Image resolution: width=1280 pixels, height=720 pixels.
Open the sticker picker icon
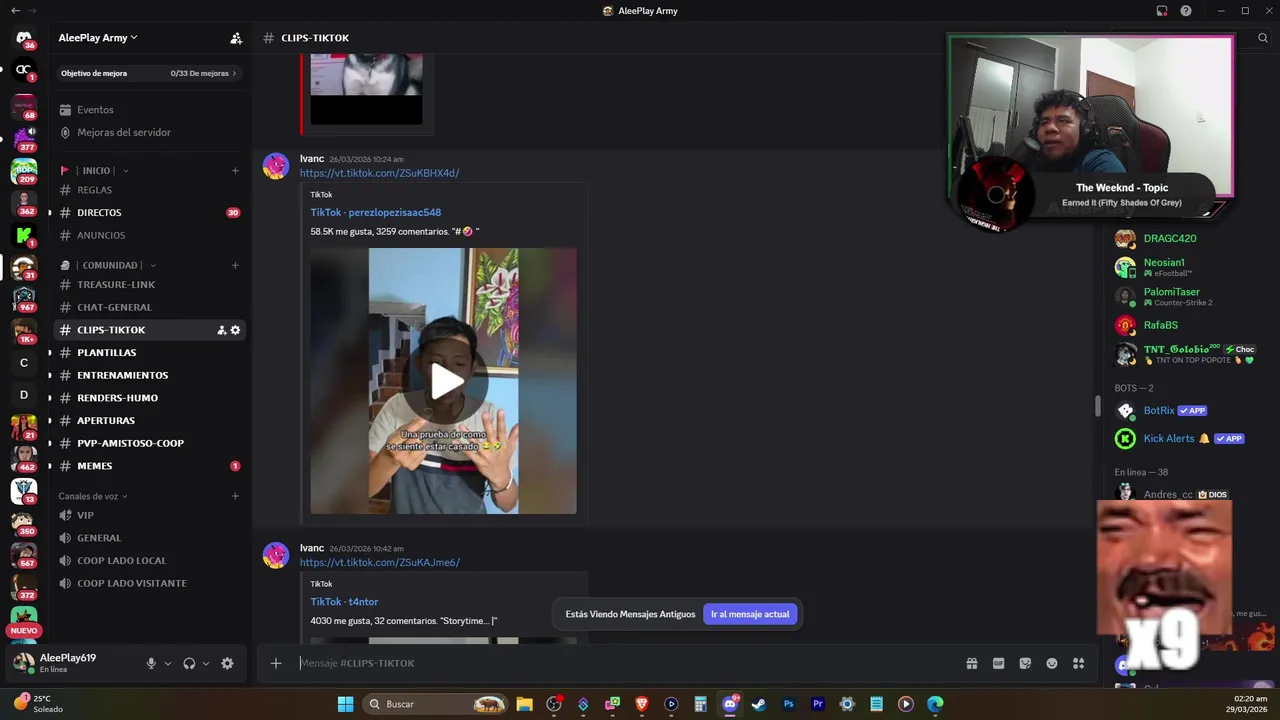coord(1025,663)
